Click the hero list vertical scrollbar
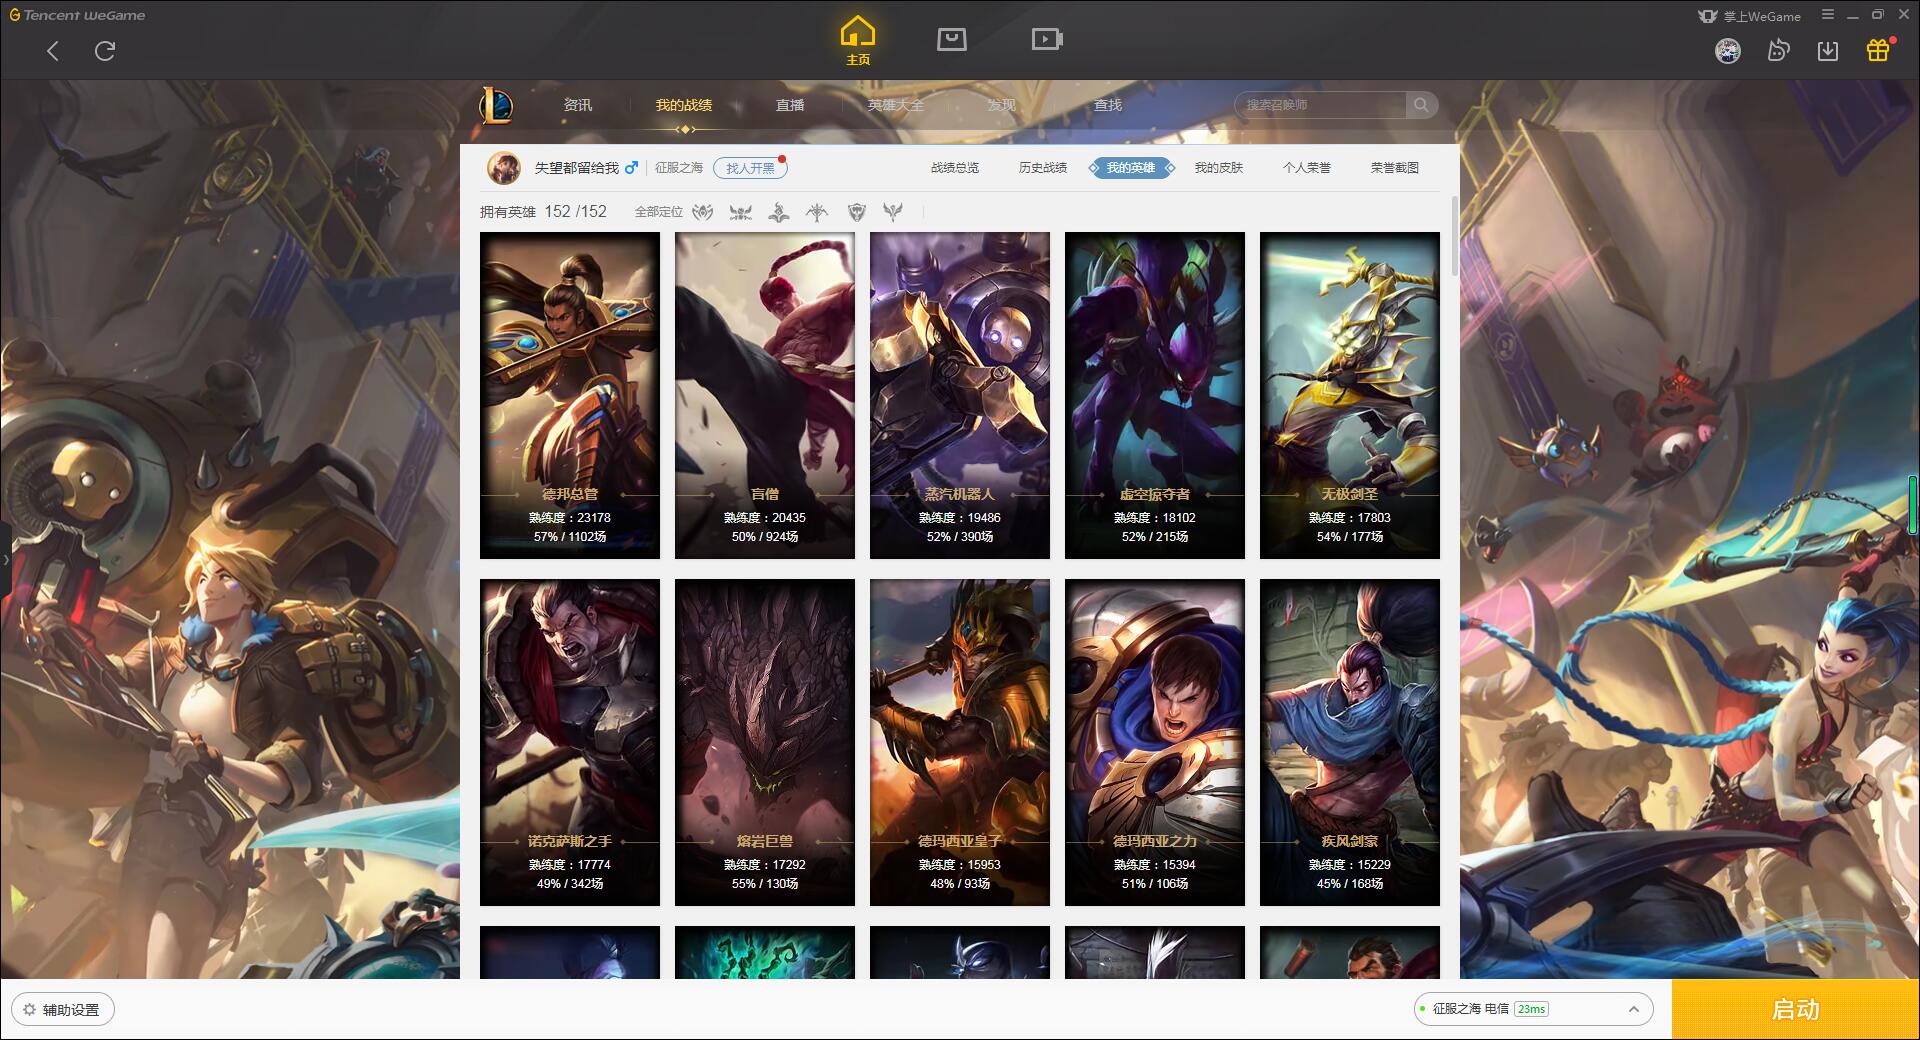The width and height of the screenshot is (1920, 1040). click(x=1454, y=237)
